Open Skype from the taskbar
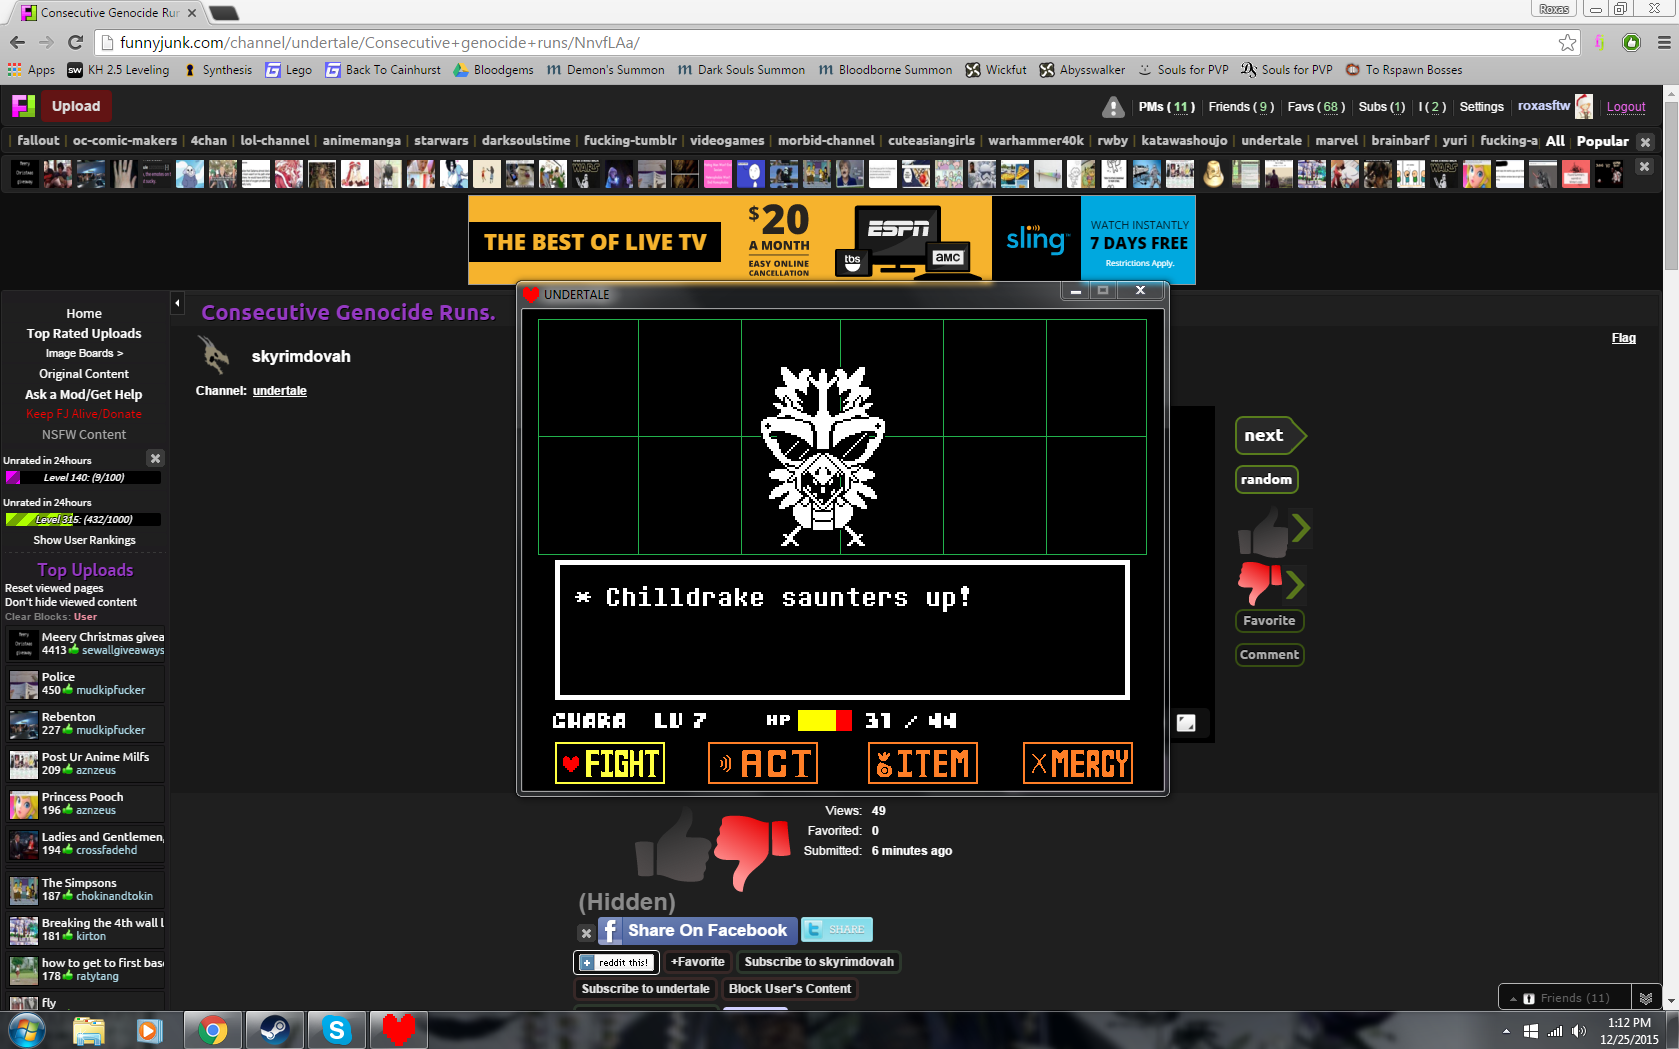1679x1049 pixels. 337,1030
